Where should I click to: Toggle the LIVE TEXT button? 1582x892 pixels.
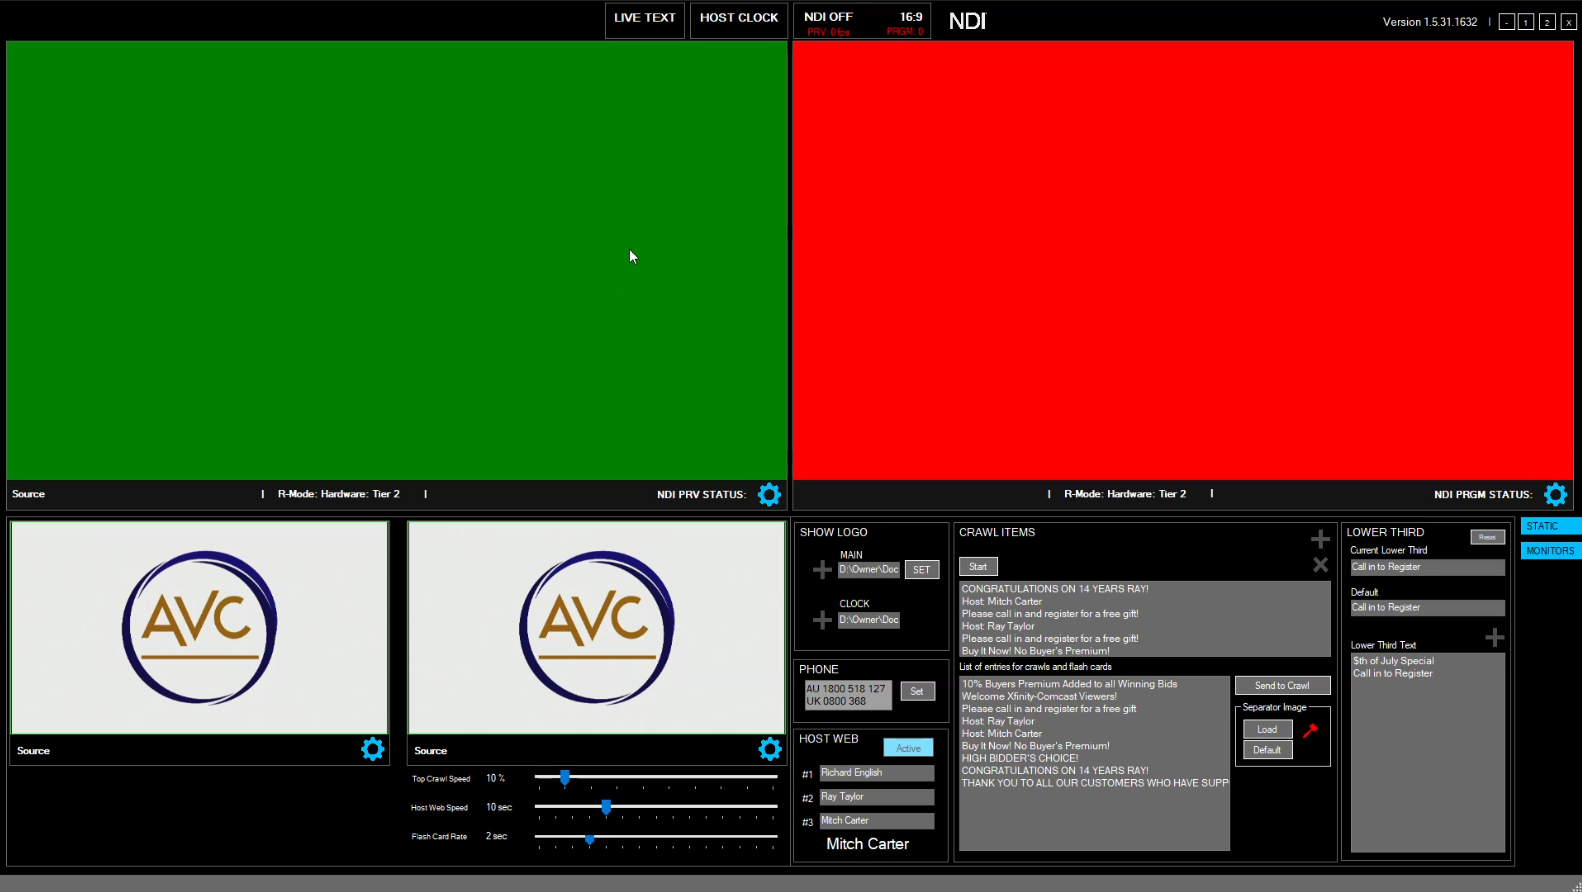click(x=644, y=18)
